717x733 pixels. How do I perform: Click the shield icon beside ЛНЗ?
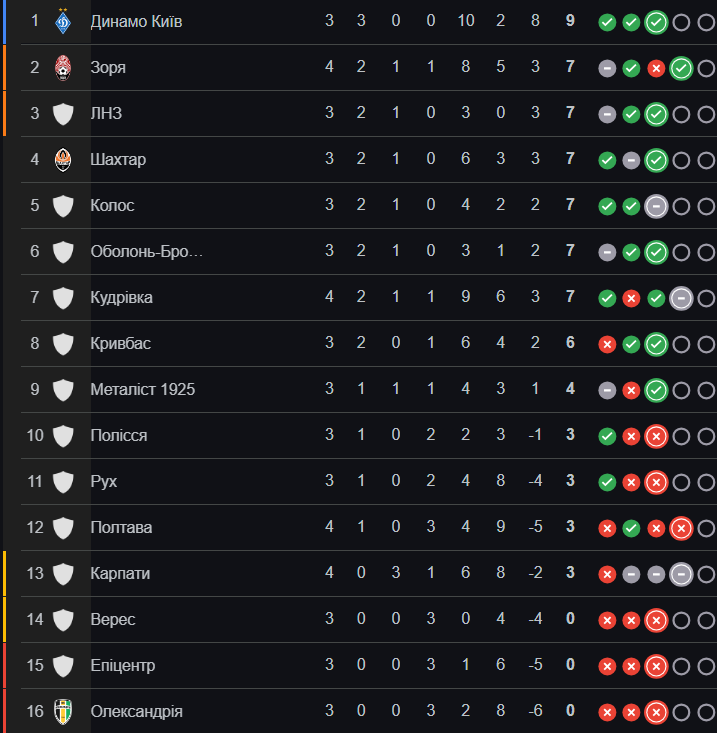[63, 114]
